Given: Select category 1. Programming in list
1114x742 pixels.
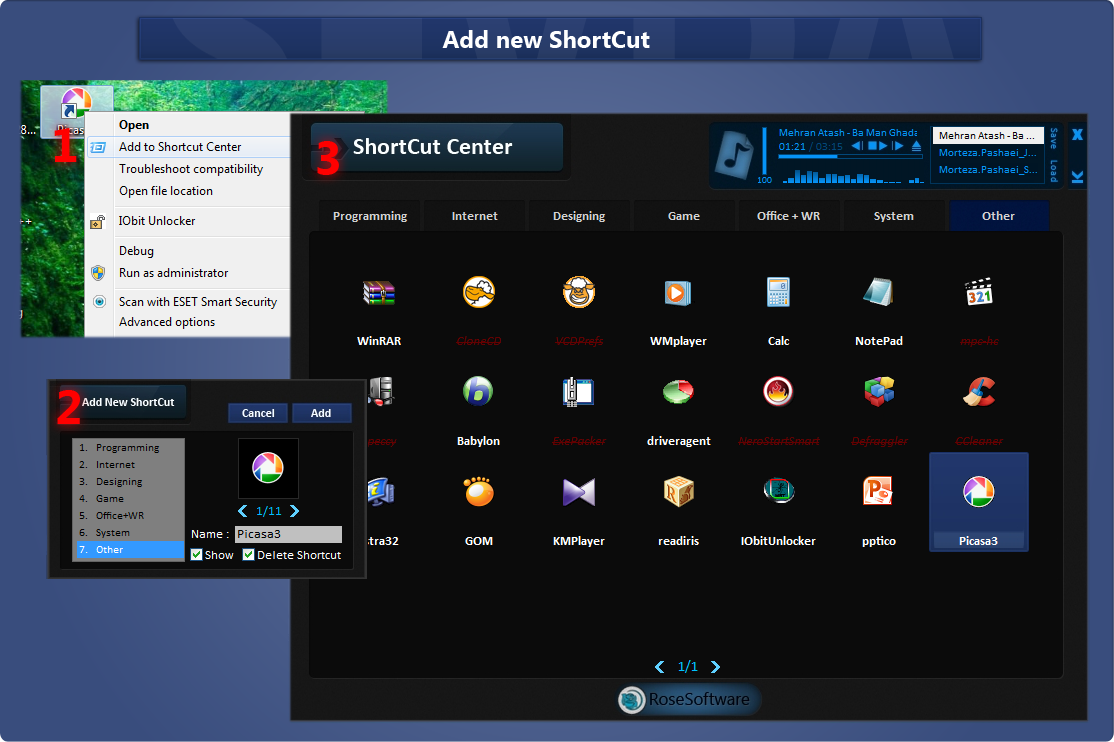Looking at the screenshot, I should [130, 448].
